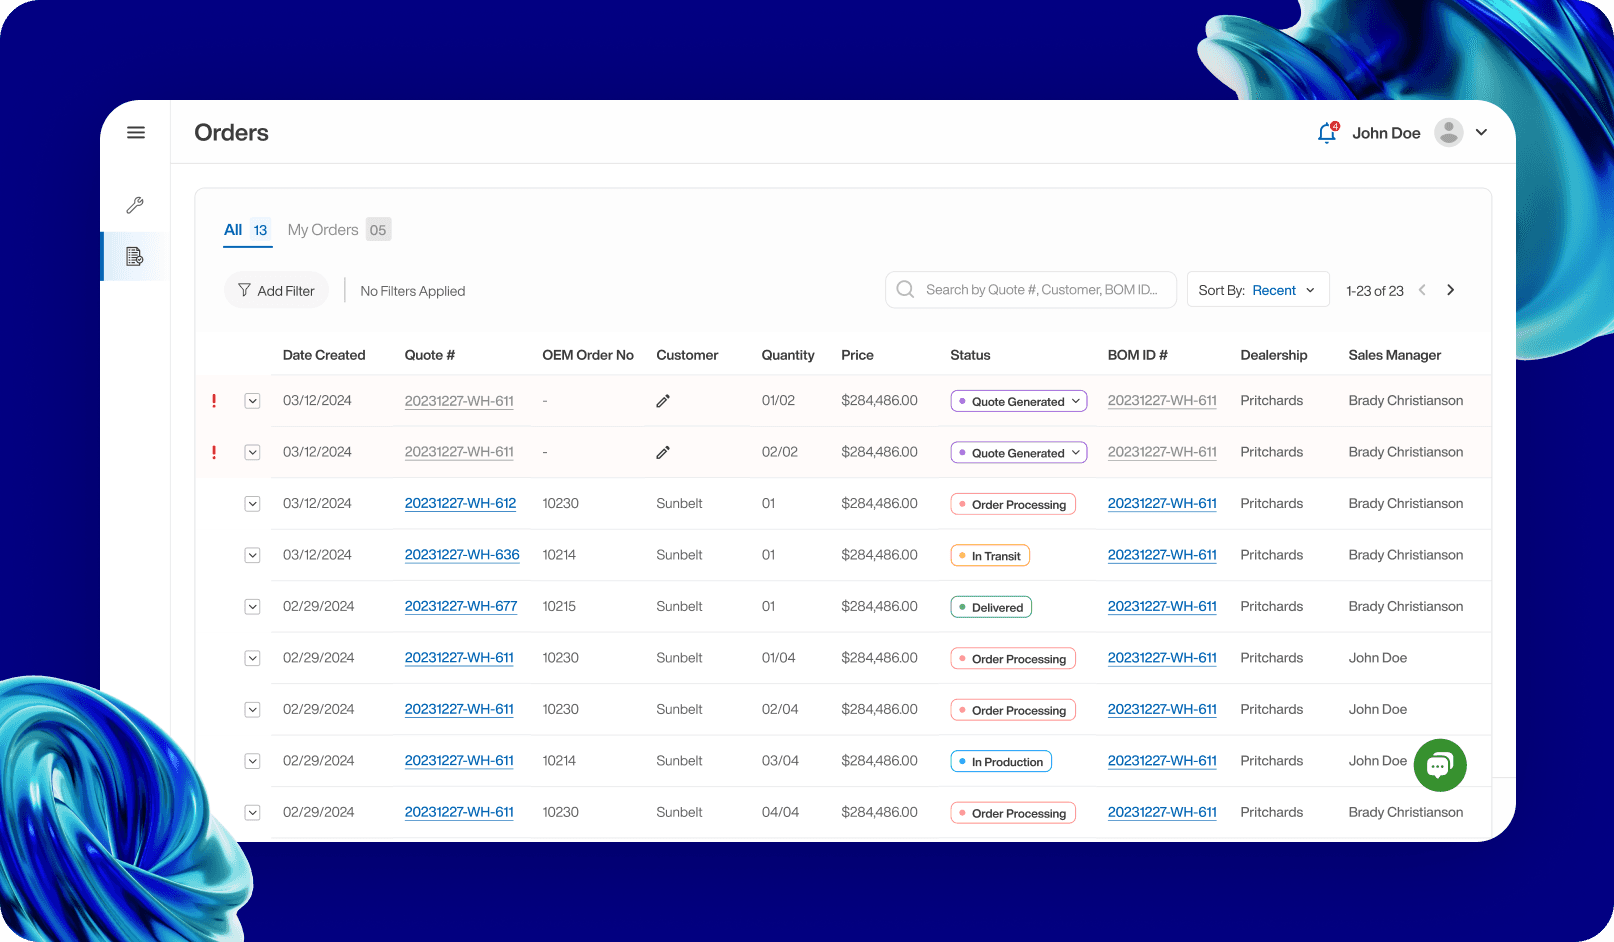Screen dimensions: 1614x942
Task: Click the Delivered status badge
Action: (x=991, y=607)
